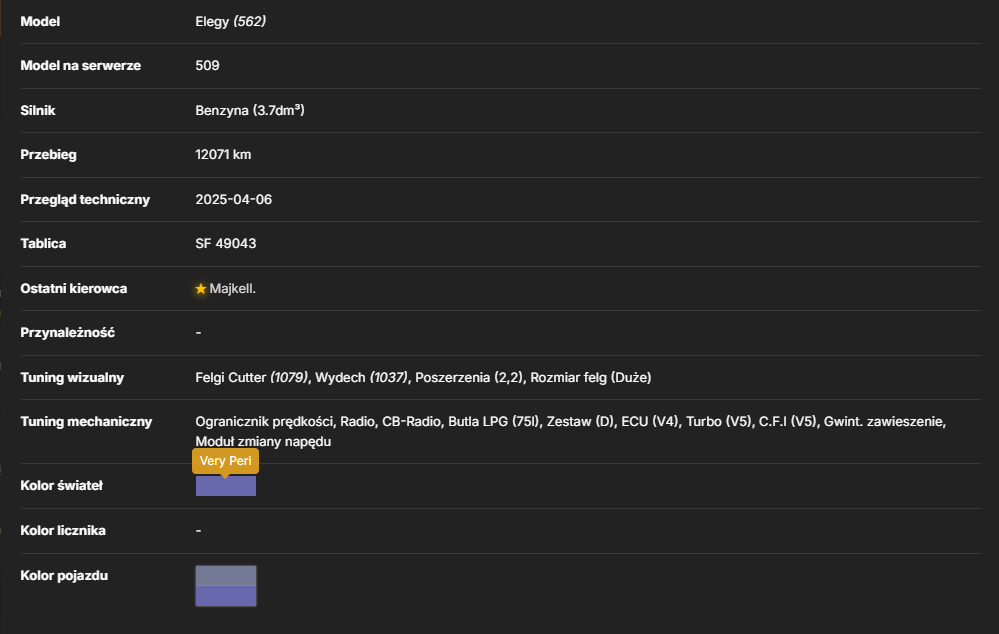Select the inspection date 2025-04-06
Viewport: 999px width, 634px height.
[233, 199]
